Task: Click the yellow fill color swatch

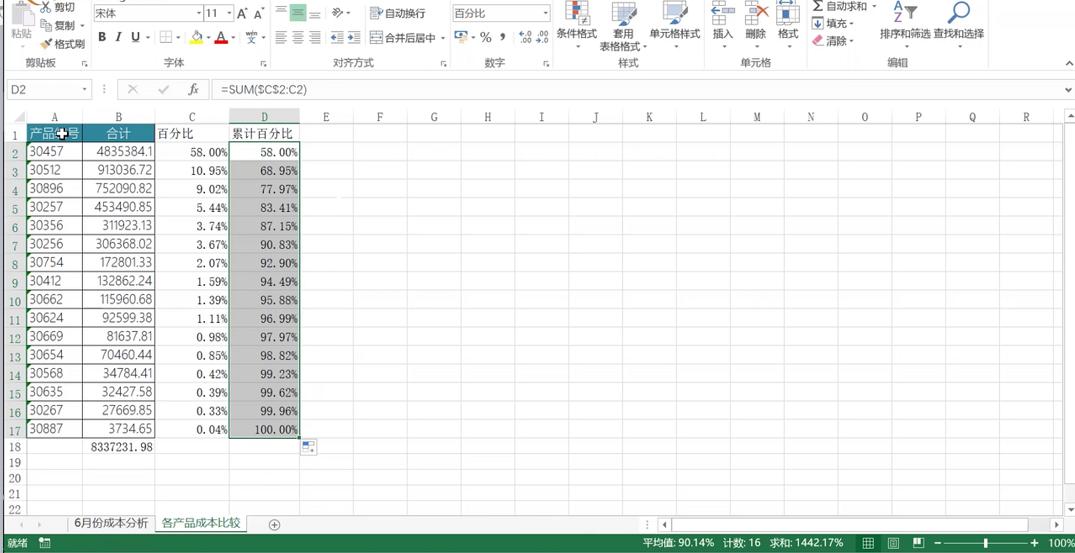Action: (197, 38)
